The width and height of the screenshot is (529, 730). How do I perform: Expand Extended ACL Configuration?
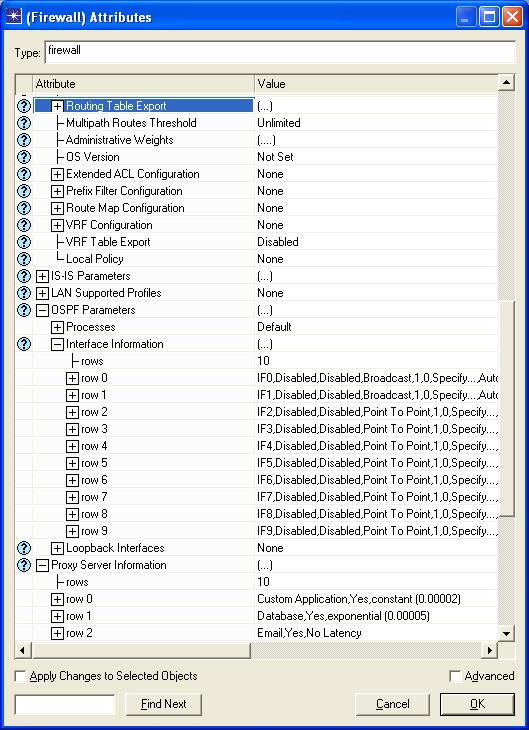point(57,175)
